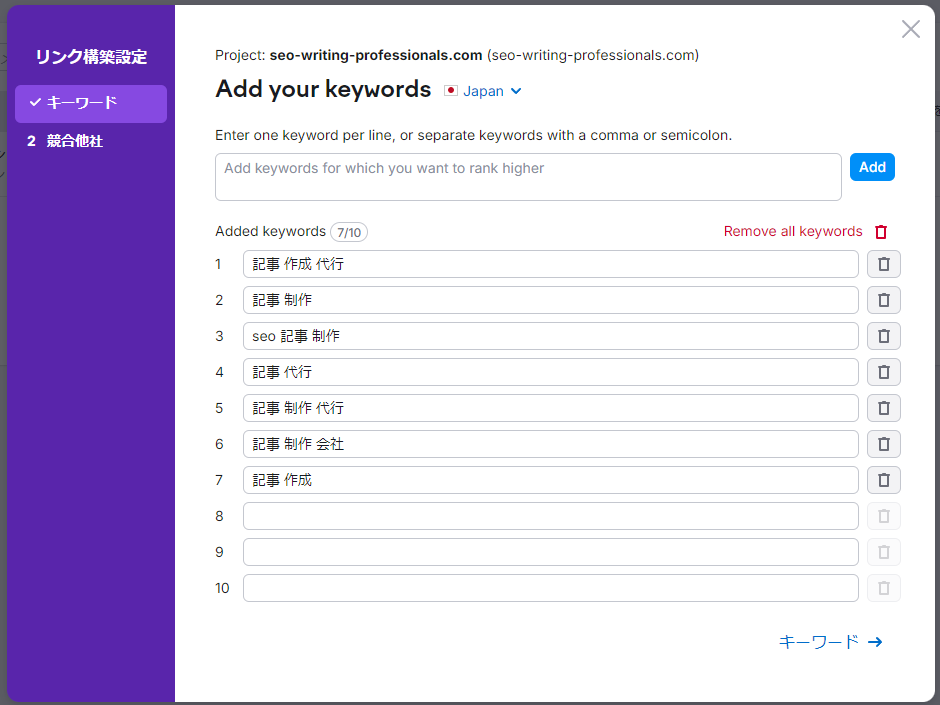Delete the keyword 記事 作成

click(x=883, y=480)
